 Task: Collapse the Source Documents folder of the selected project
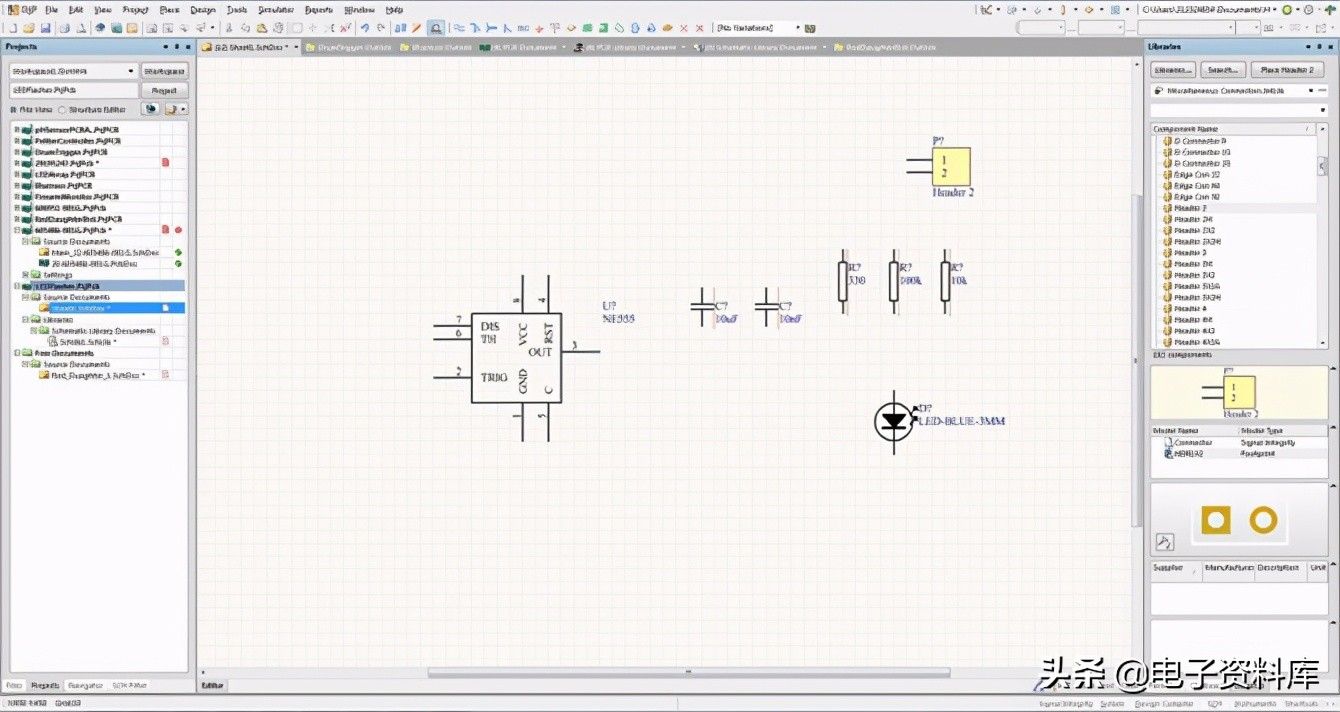26,297
